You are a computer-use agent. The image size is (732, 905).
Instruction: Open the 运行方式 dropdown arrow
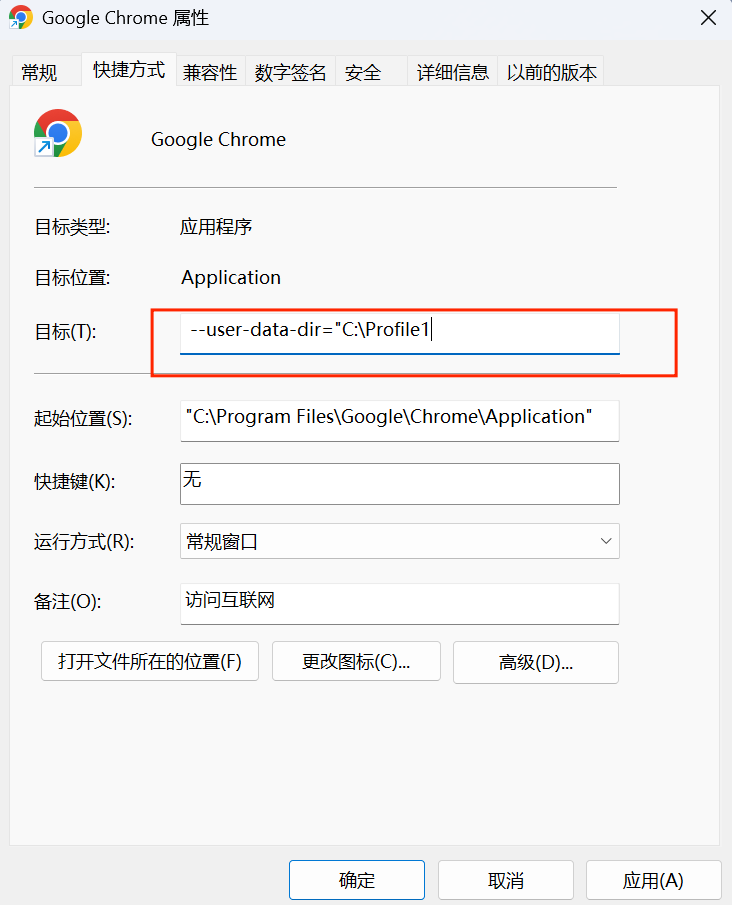(606, 541)
